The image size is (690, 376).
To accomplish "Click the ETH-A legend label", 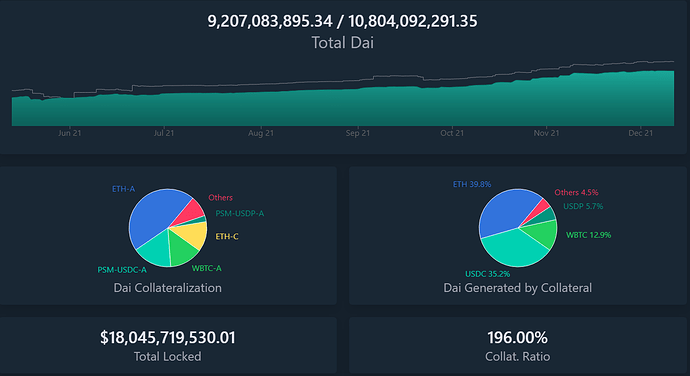I will pyautogui.click(x=123, y=189).
